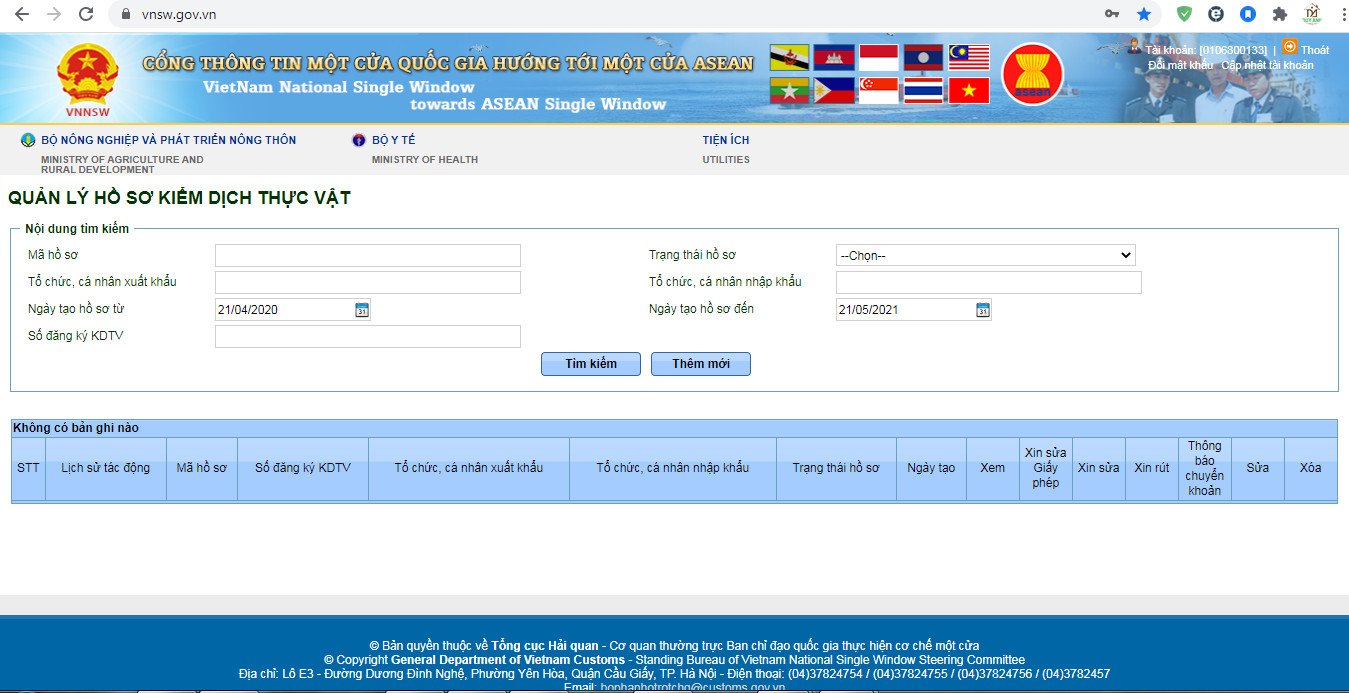Open saved passwords key icon

[x=1111, y=14]
